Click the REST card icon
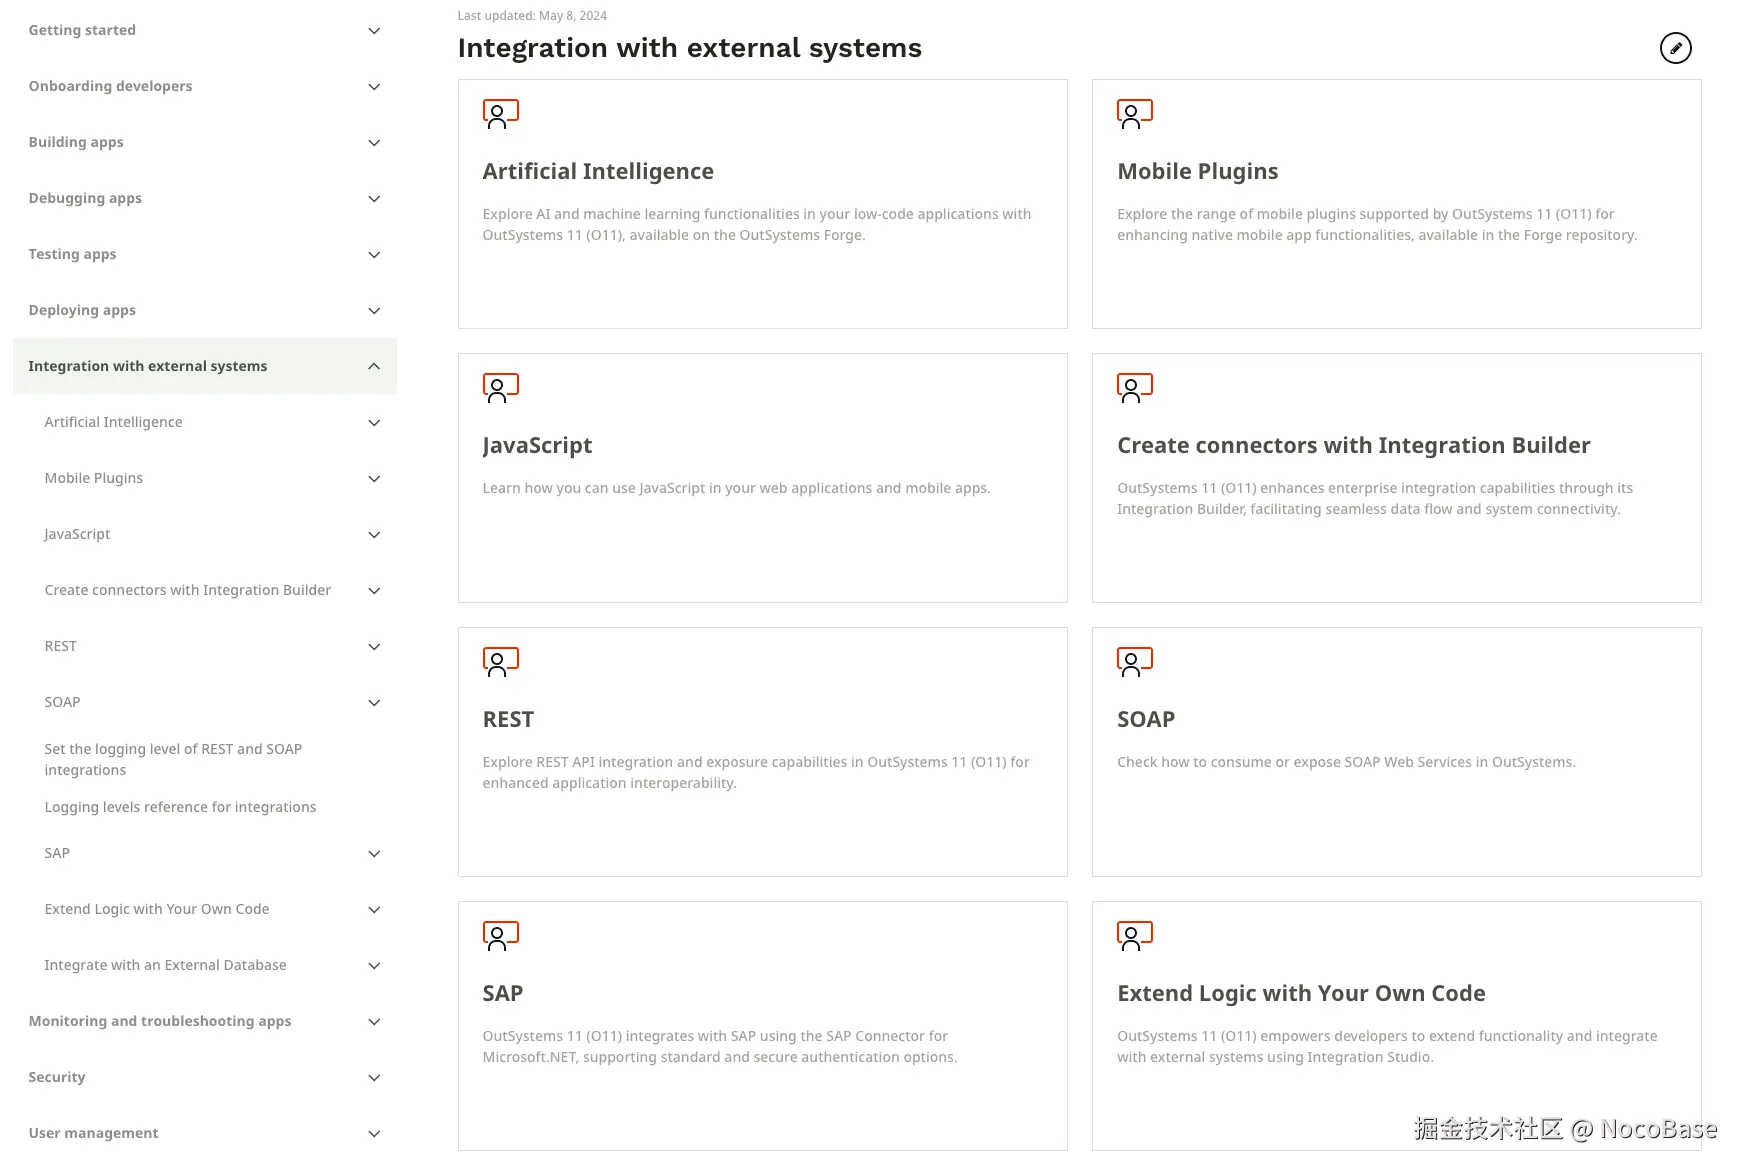This screenshot has width=1747, height=1172. click(x=500, y=661)
